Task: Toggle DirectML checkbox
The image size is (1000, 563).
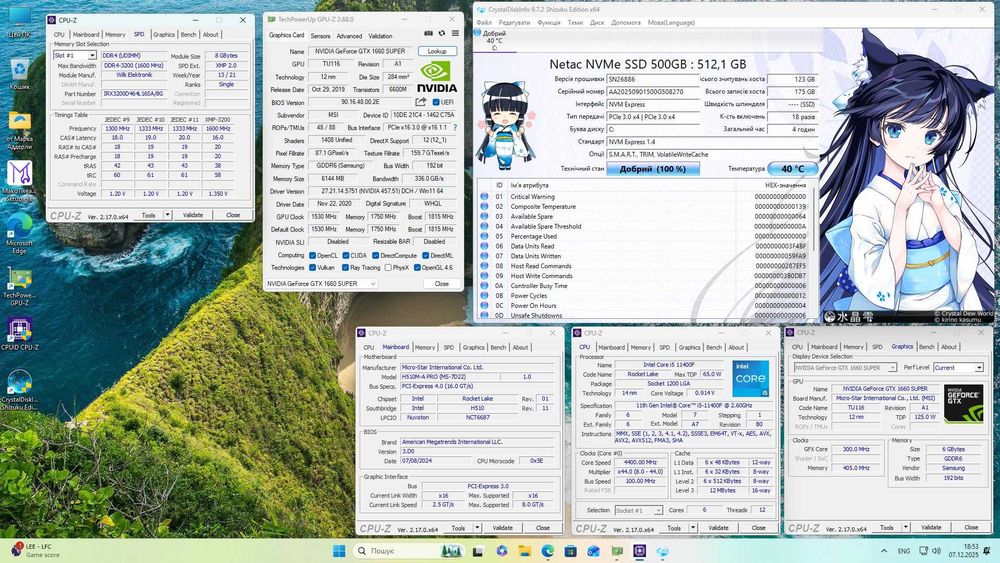Action: pos(425,255)
